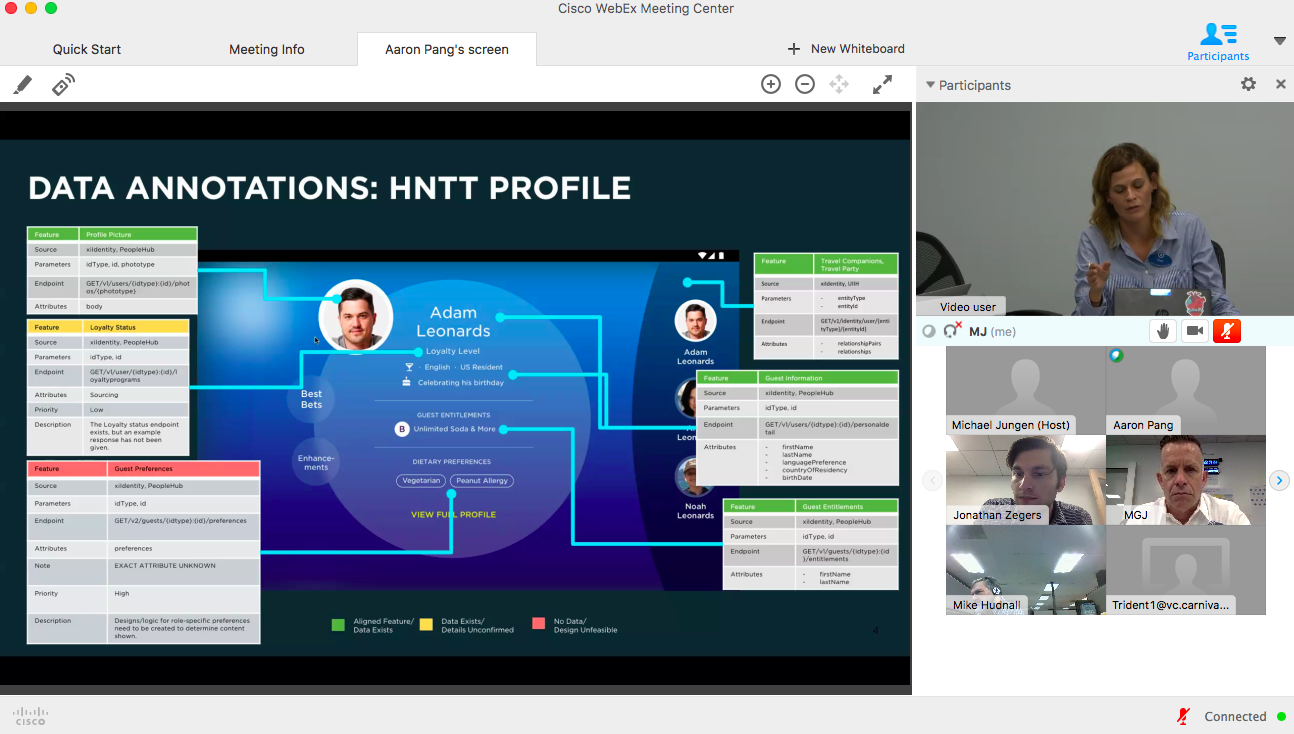The image size is (1294, 734).
Task: Click the Vegetarian preference pill
Action: click(421, 481)
